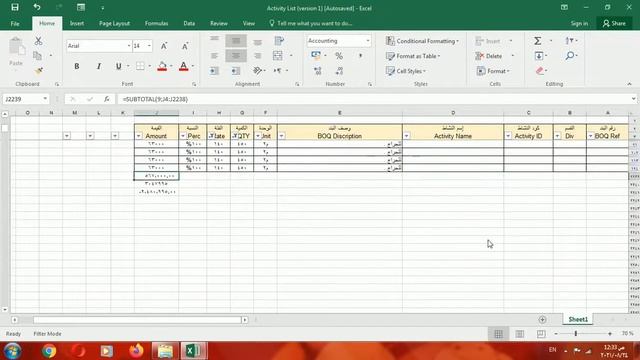
Task: Open the BOQ Discription column filter dropdown
Action: [282, 136]
